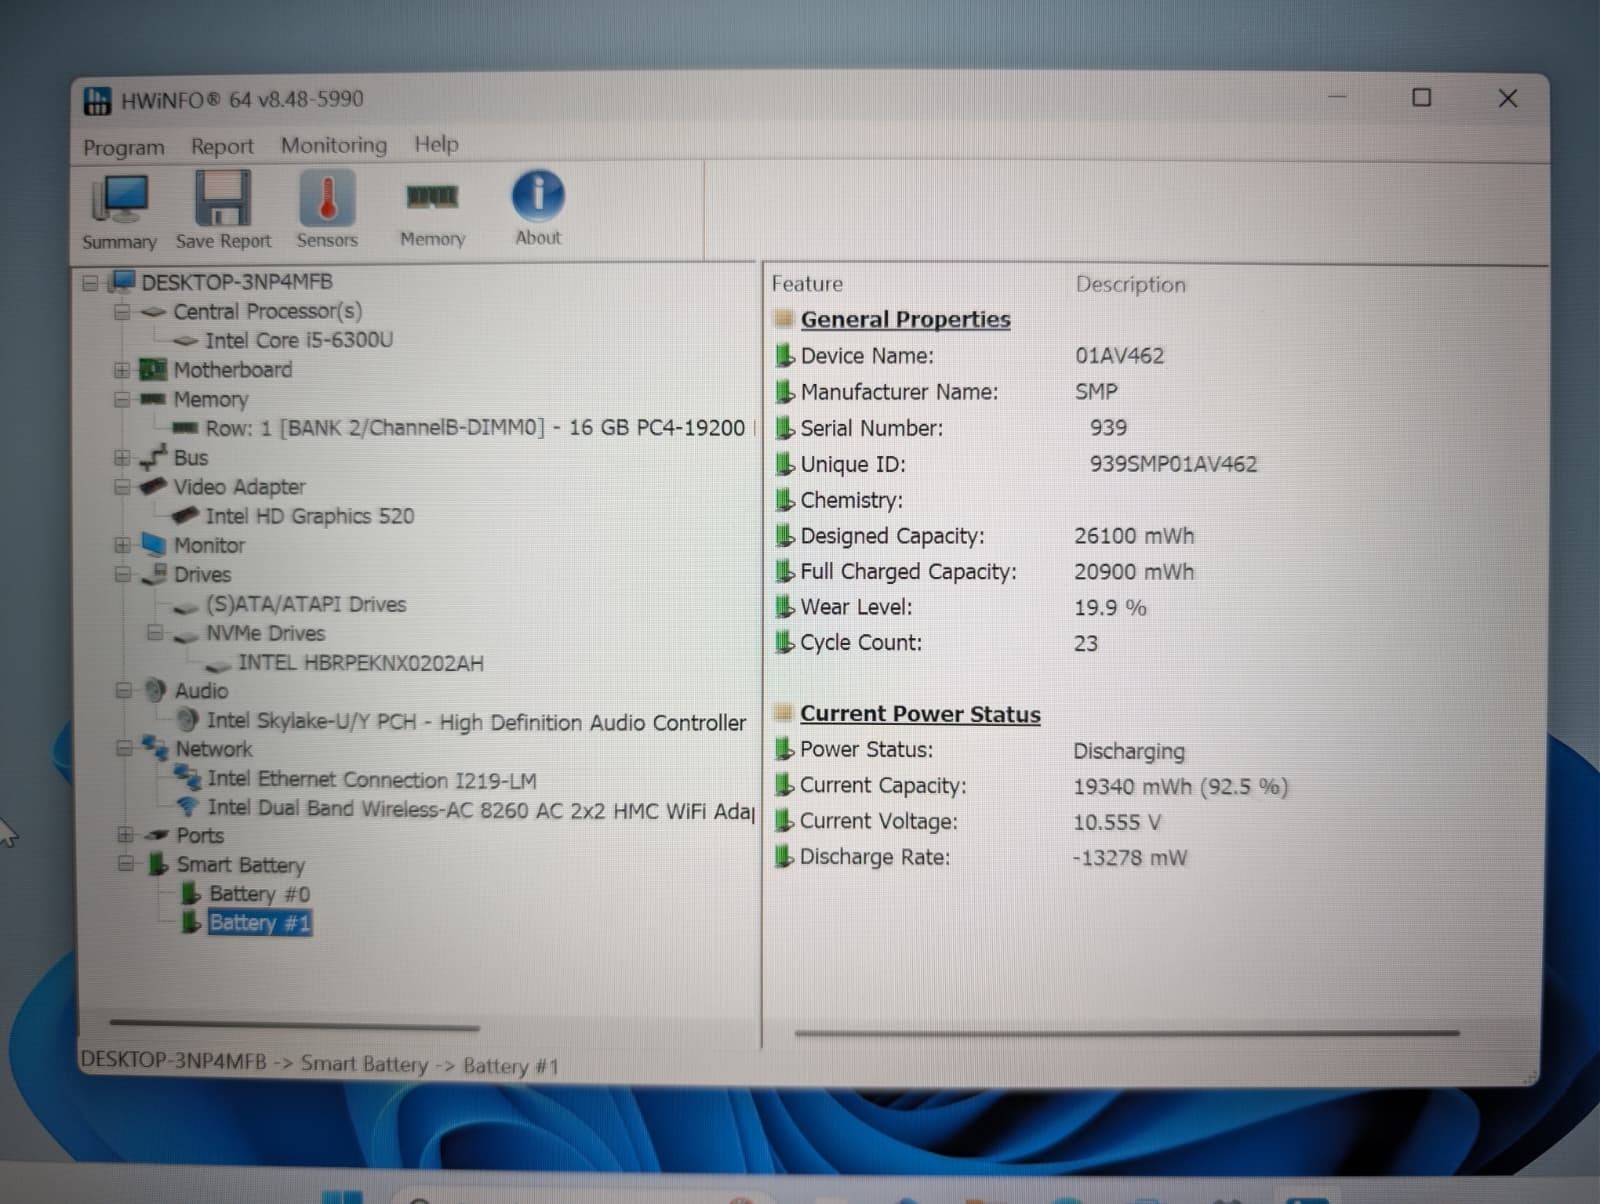This screenshot has width=1600, height=1204.
Task: Click the Current Capacity 19340 mWh value
Action: click(1180, 786)
